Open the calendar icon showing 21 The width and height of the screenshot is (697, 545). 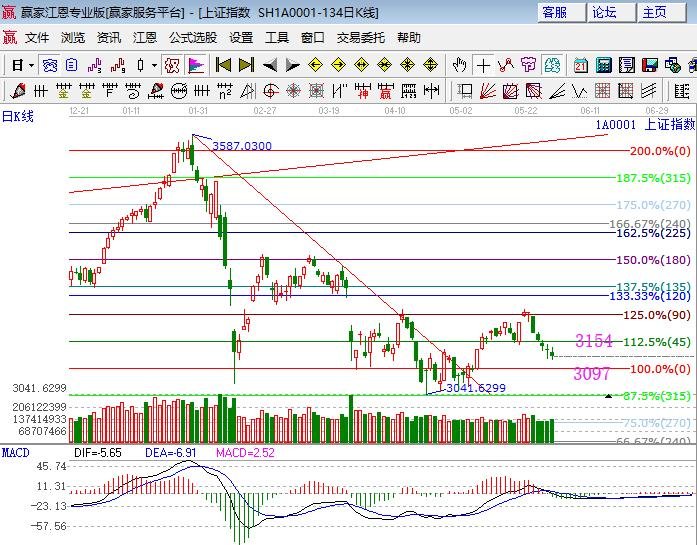pyautogui.click(x=580, y=65)
